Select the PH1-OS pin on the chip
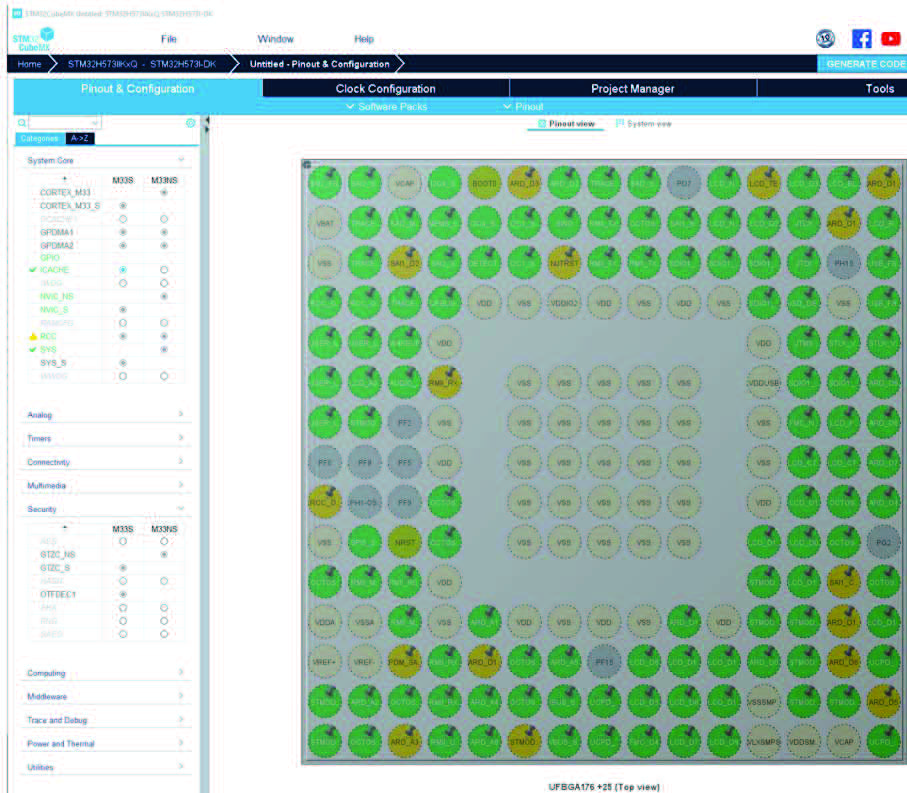Image resolution: width=907 pixels, height=793 pixels. [364, 503]
